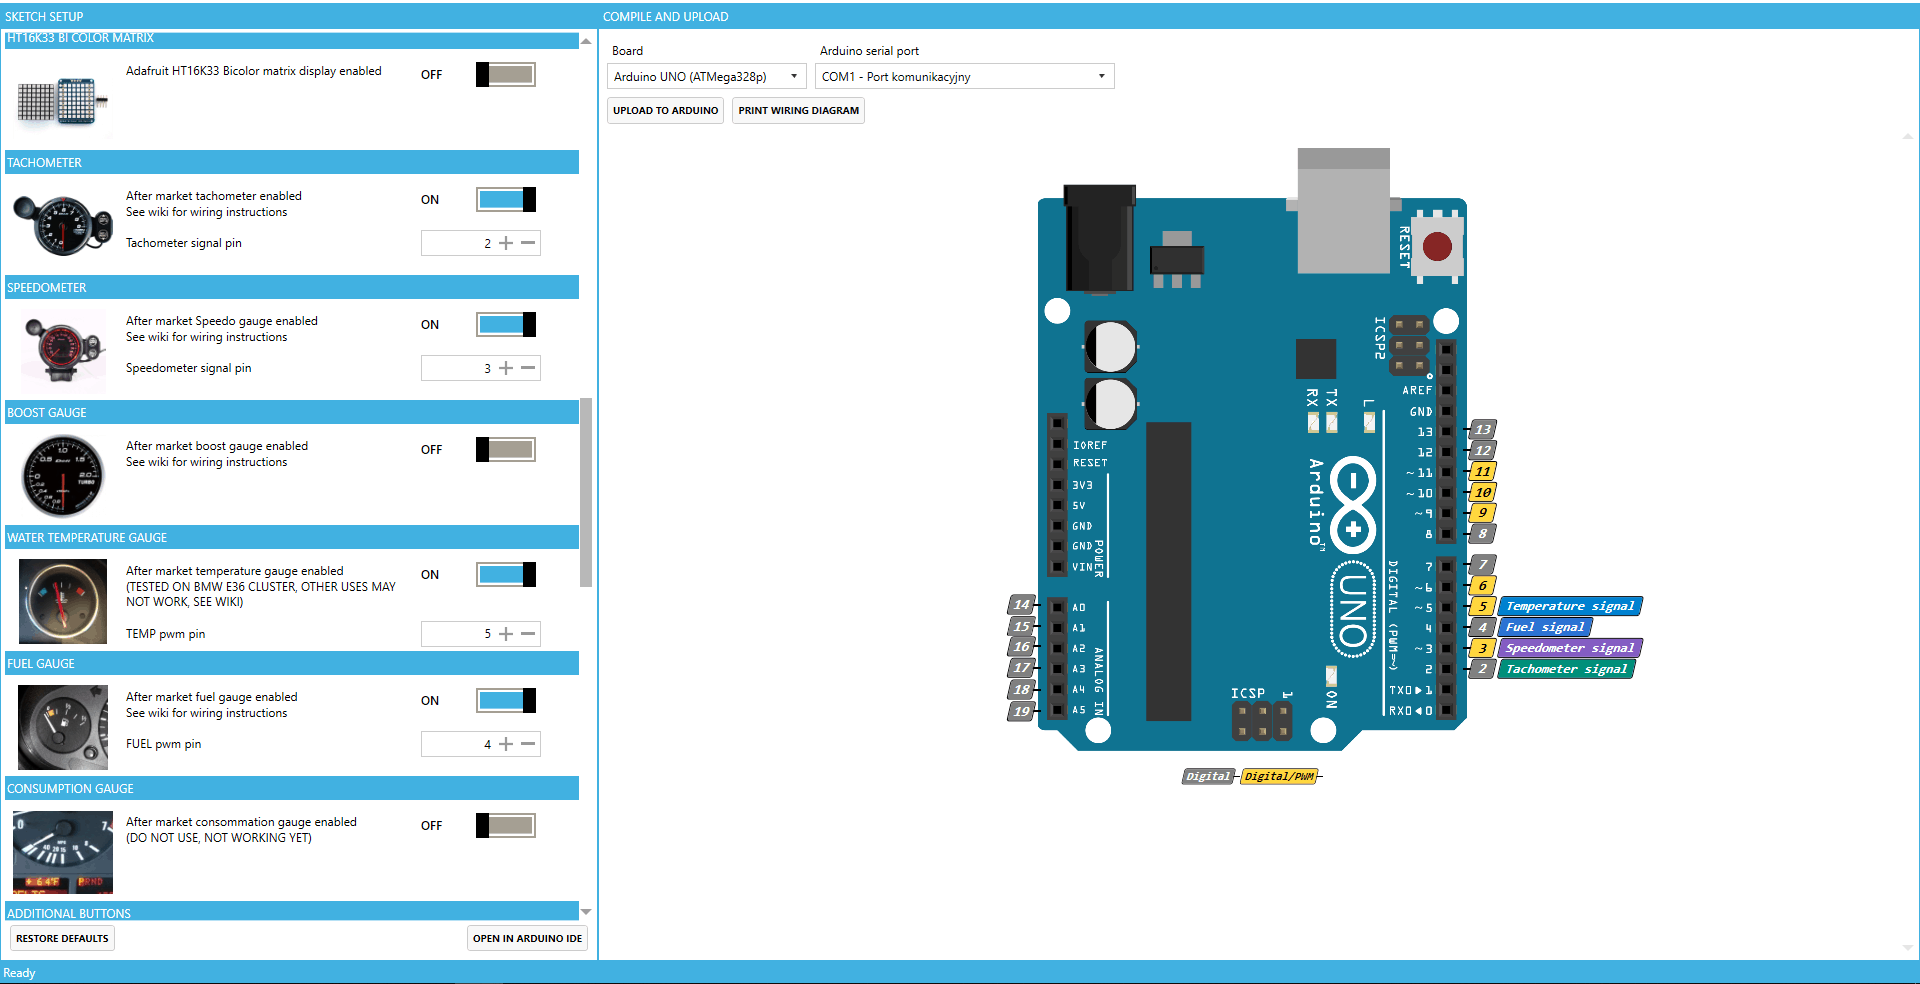Enable the after market boost gauge switch
Screen dimensions: 1920x984
coord(506,449)
